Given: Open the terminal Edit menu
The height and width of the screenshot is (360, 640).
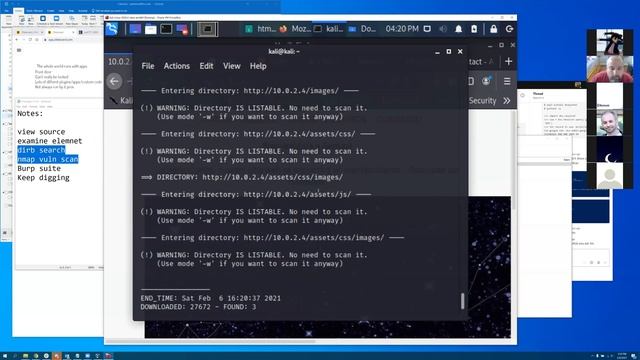Looking at the screenshot, I should click(206, 66).
